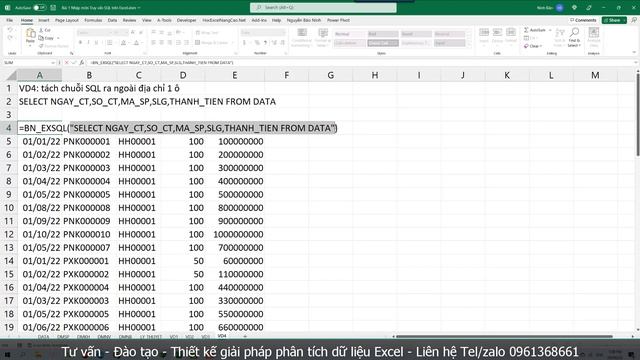The image size is (640, 360).
Task: Open the AutoSum dropdown arrow
Action: 550,30
